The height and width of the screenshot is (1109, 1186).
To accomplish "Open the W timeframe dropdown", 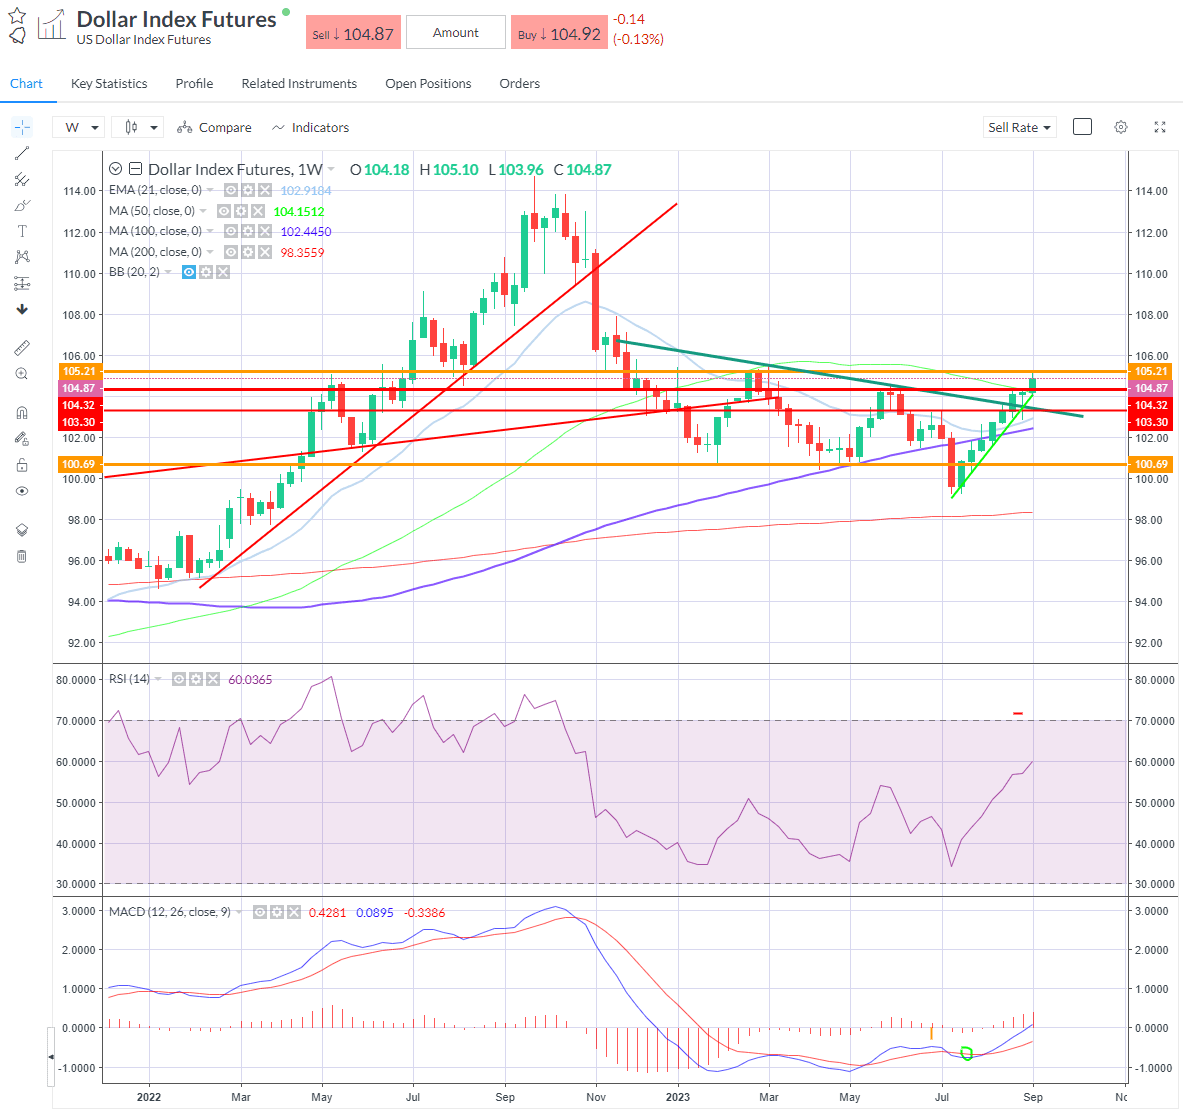I will [82, 127].
